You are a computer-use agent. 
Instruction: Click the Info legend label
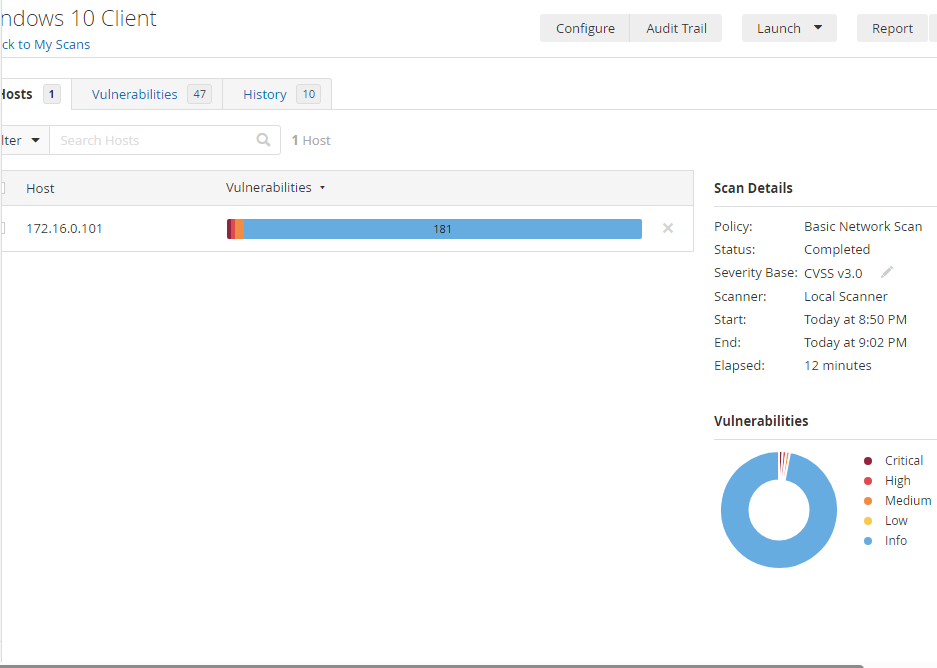pyautogui.click(x=896, y=541)
